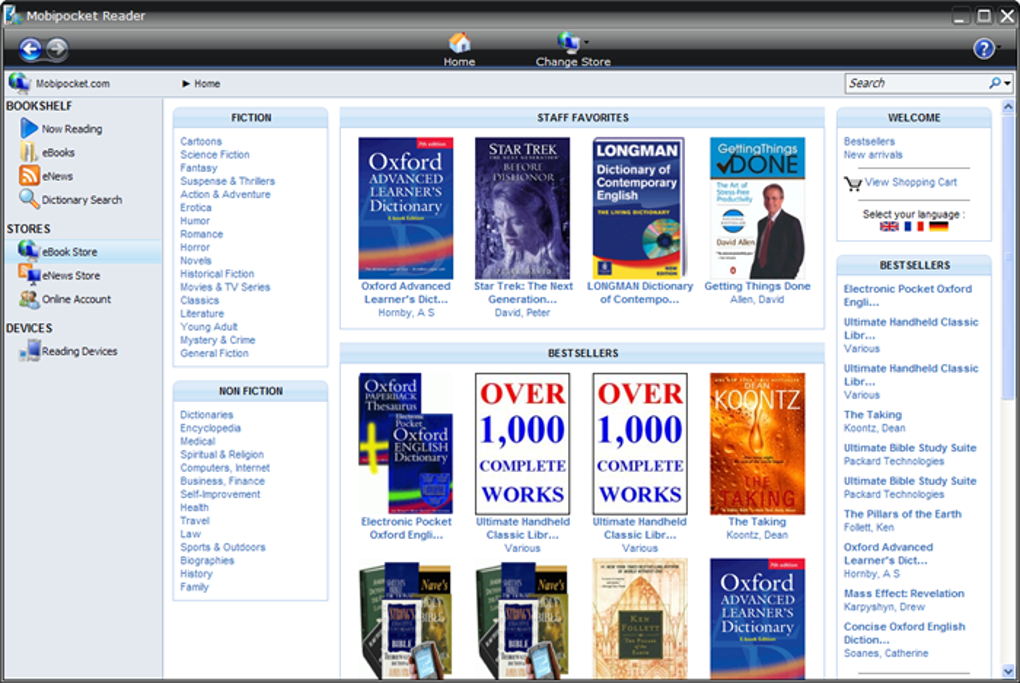Select the UK flag for English
This screenshot has height=683, width=1020.
[889, 226]
